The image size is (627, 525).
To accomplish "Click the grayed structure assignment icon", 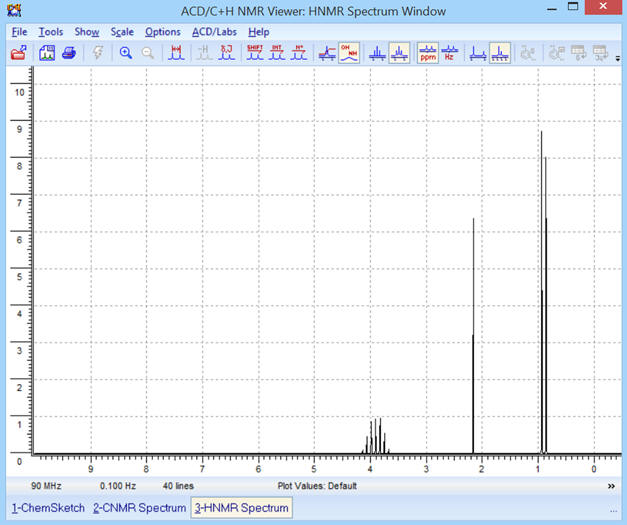I will (557, 53).
